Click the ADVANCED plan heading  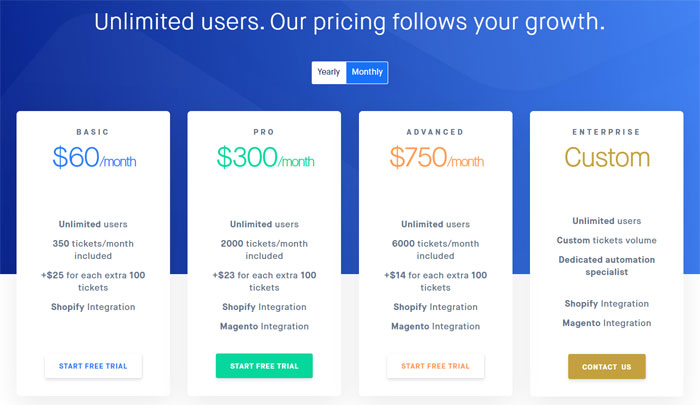436,131
